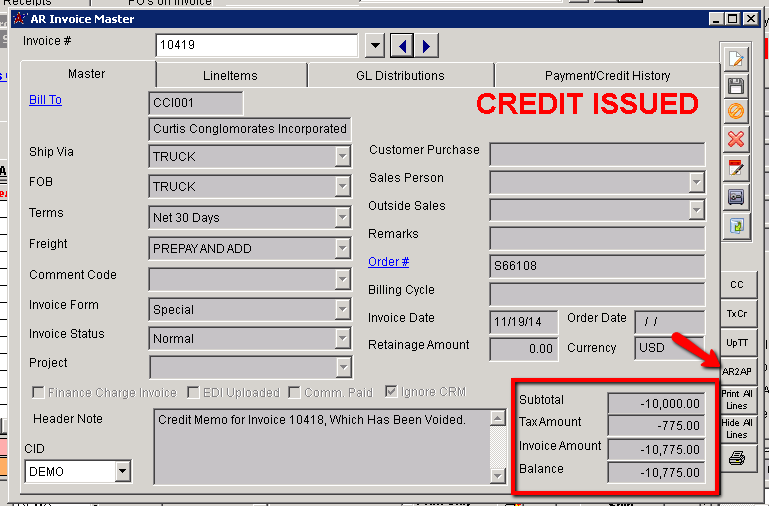Click the printer icon at bottom right
The image size is (769, 506).
point(736,458)
